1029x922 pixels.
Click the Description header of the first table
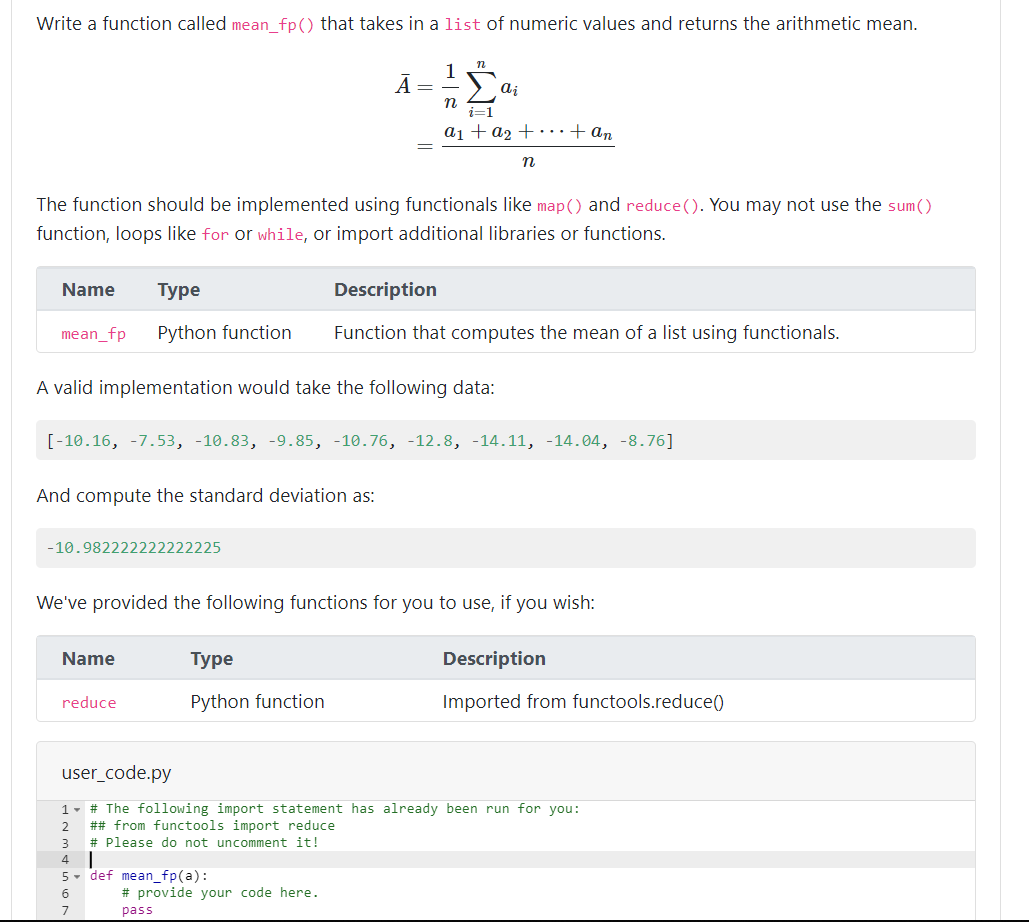pyautogui.click(x=385, y=289)
